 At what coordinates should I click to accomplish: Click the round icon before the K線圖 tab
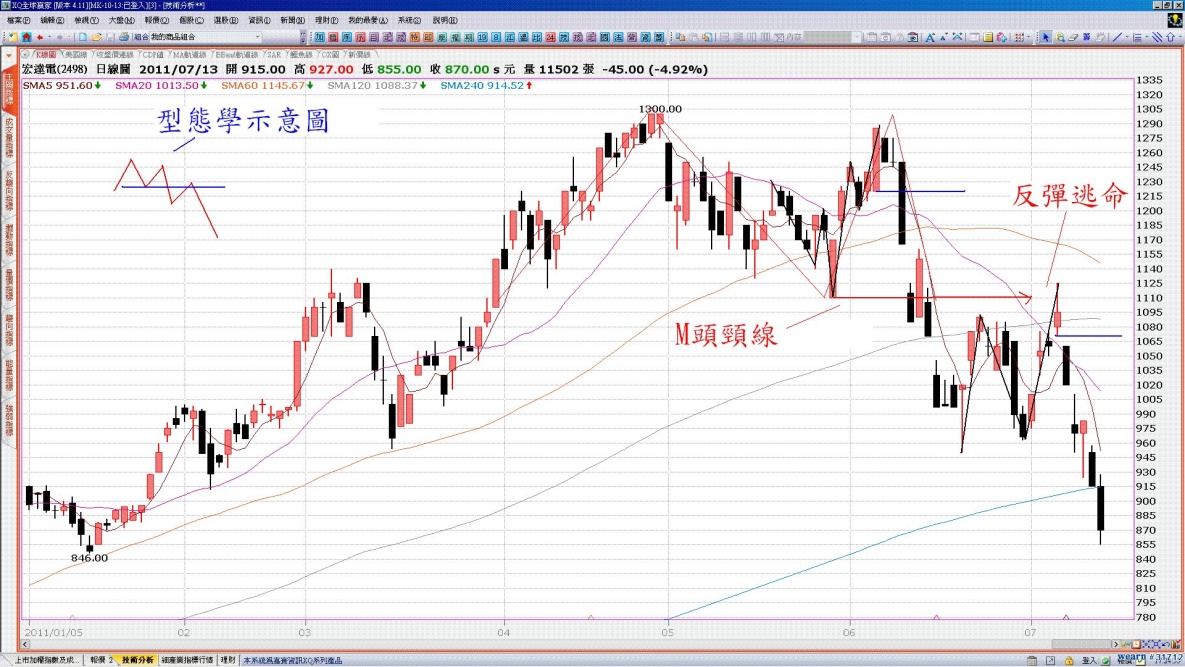pos(26,54)
